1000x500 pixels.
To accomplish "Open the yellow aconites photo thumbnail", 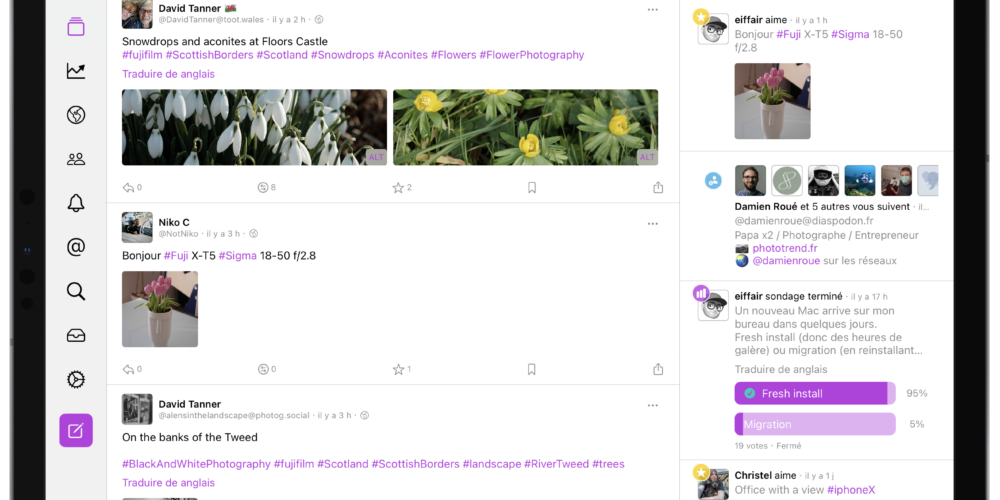I will tap(526, 128).
